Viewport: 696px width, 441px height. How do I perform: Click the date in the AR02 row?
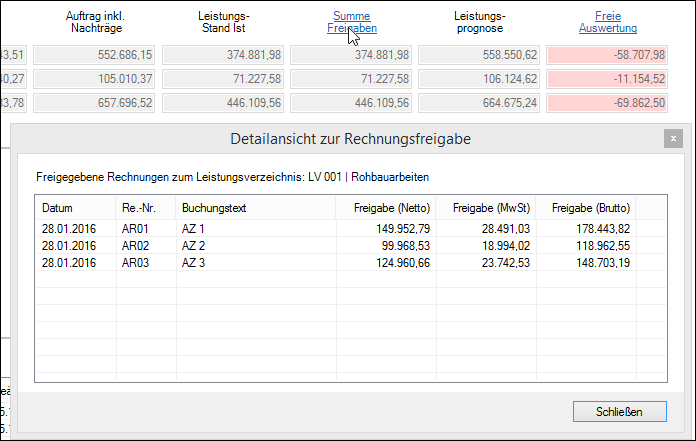click(x=69, y=246)
